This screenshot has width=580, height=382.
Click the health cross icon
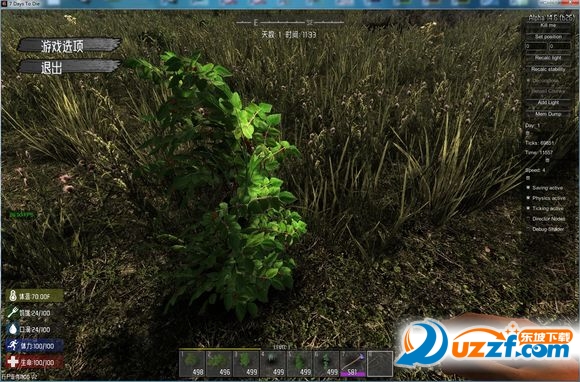pyautogui.click(x=13, y=362)
